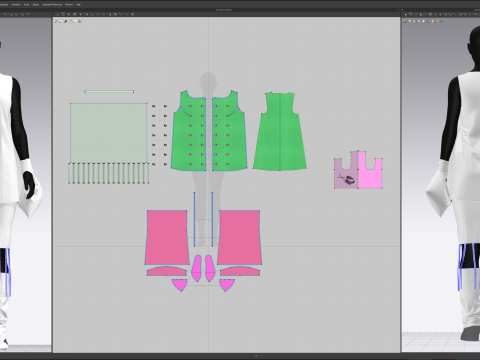Click the highlighted active tool in 2D toolbar
The image size is (480, 360).
click(x=63, y=14)
